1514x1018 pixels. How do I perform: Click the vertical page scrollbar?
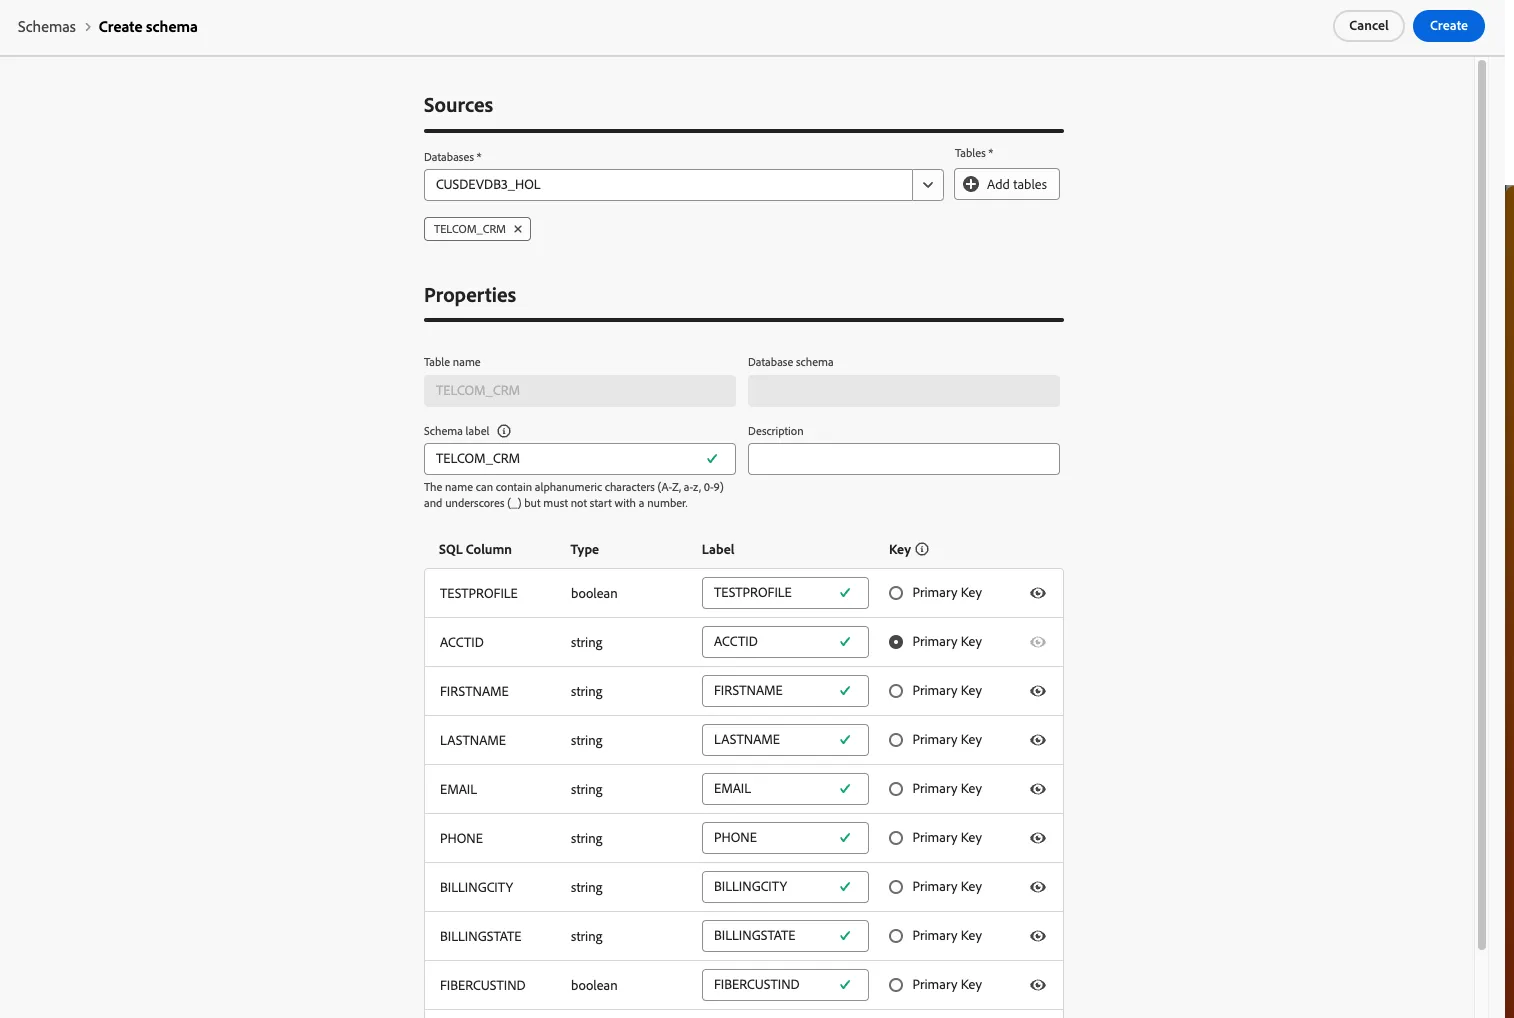coord(1482,505)
